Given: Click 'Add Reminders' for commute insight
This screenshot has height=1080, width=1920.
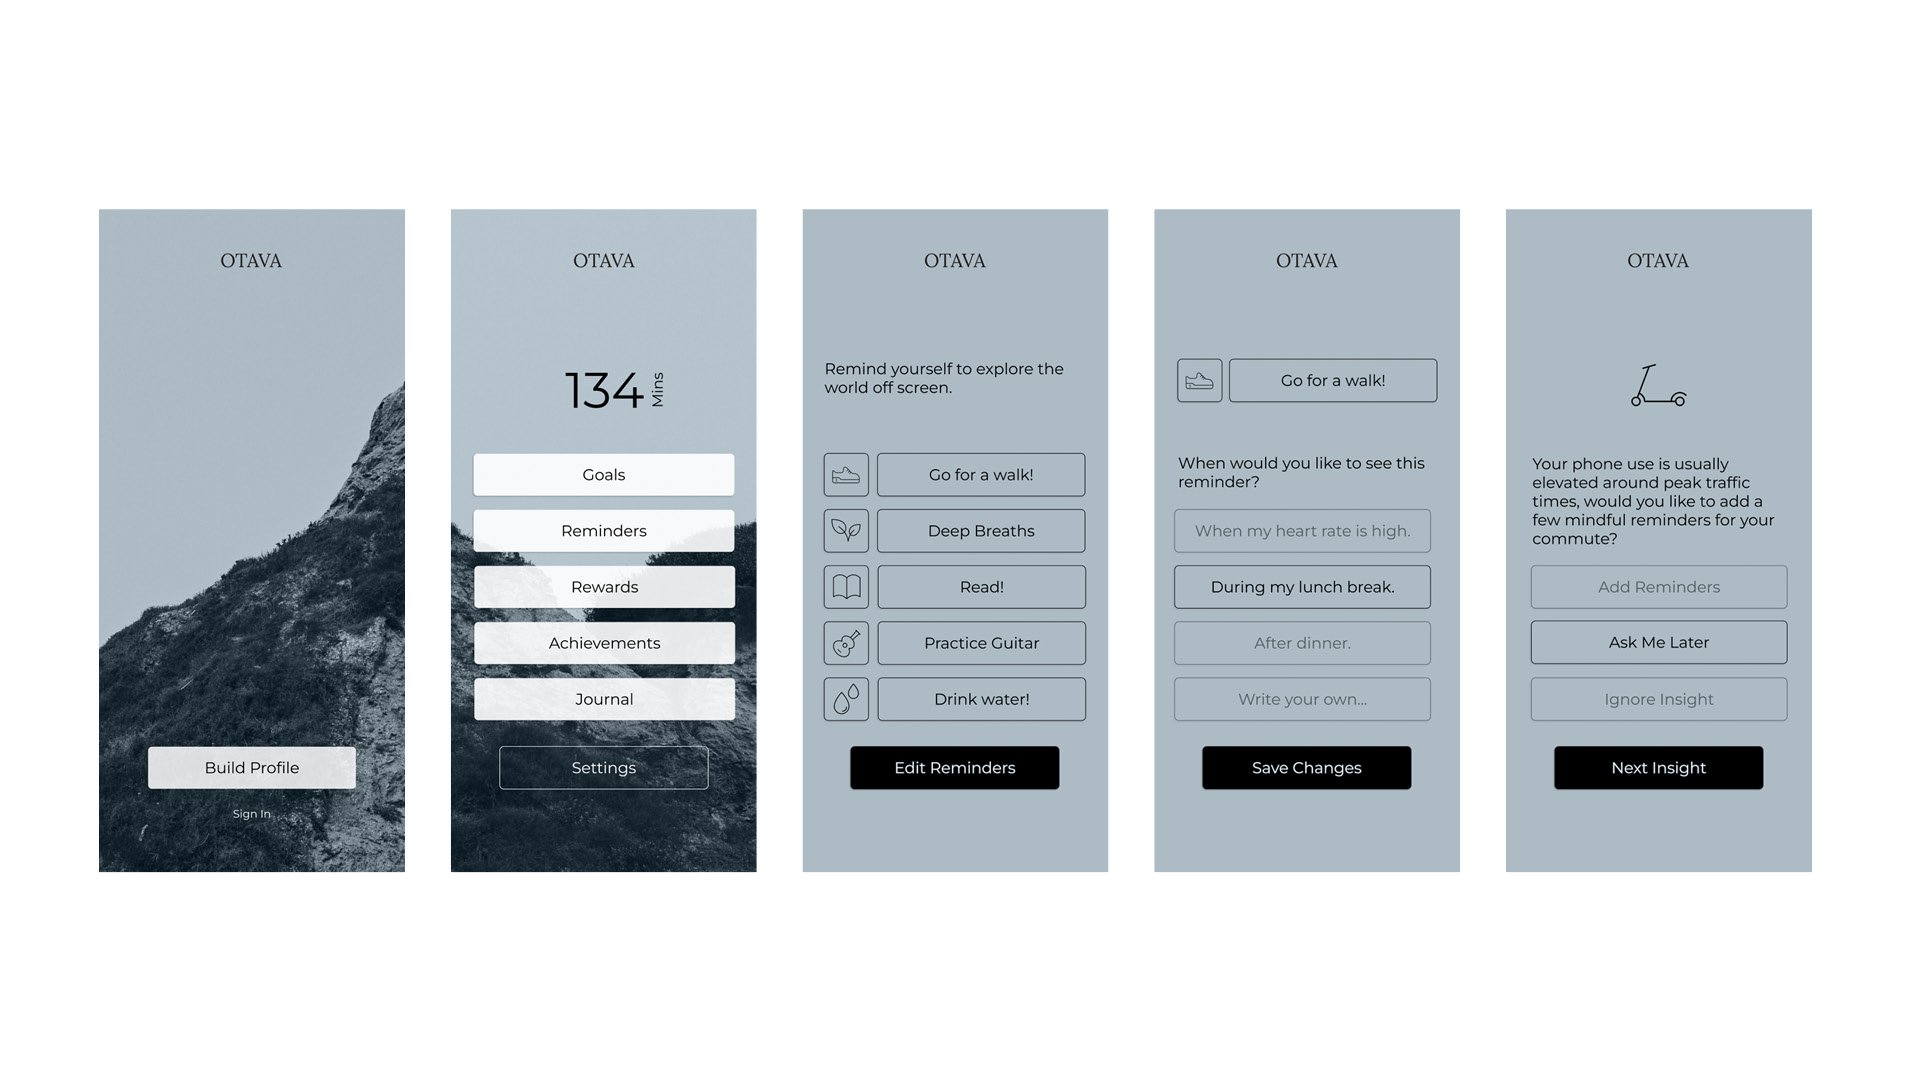Looking at the screenshot, I should coord(1658,587).
